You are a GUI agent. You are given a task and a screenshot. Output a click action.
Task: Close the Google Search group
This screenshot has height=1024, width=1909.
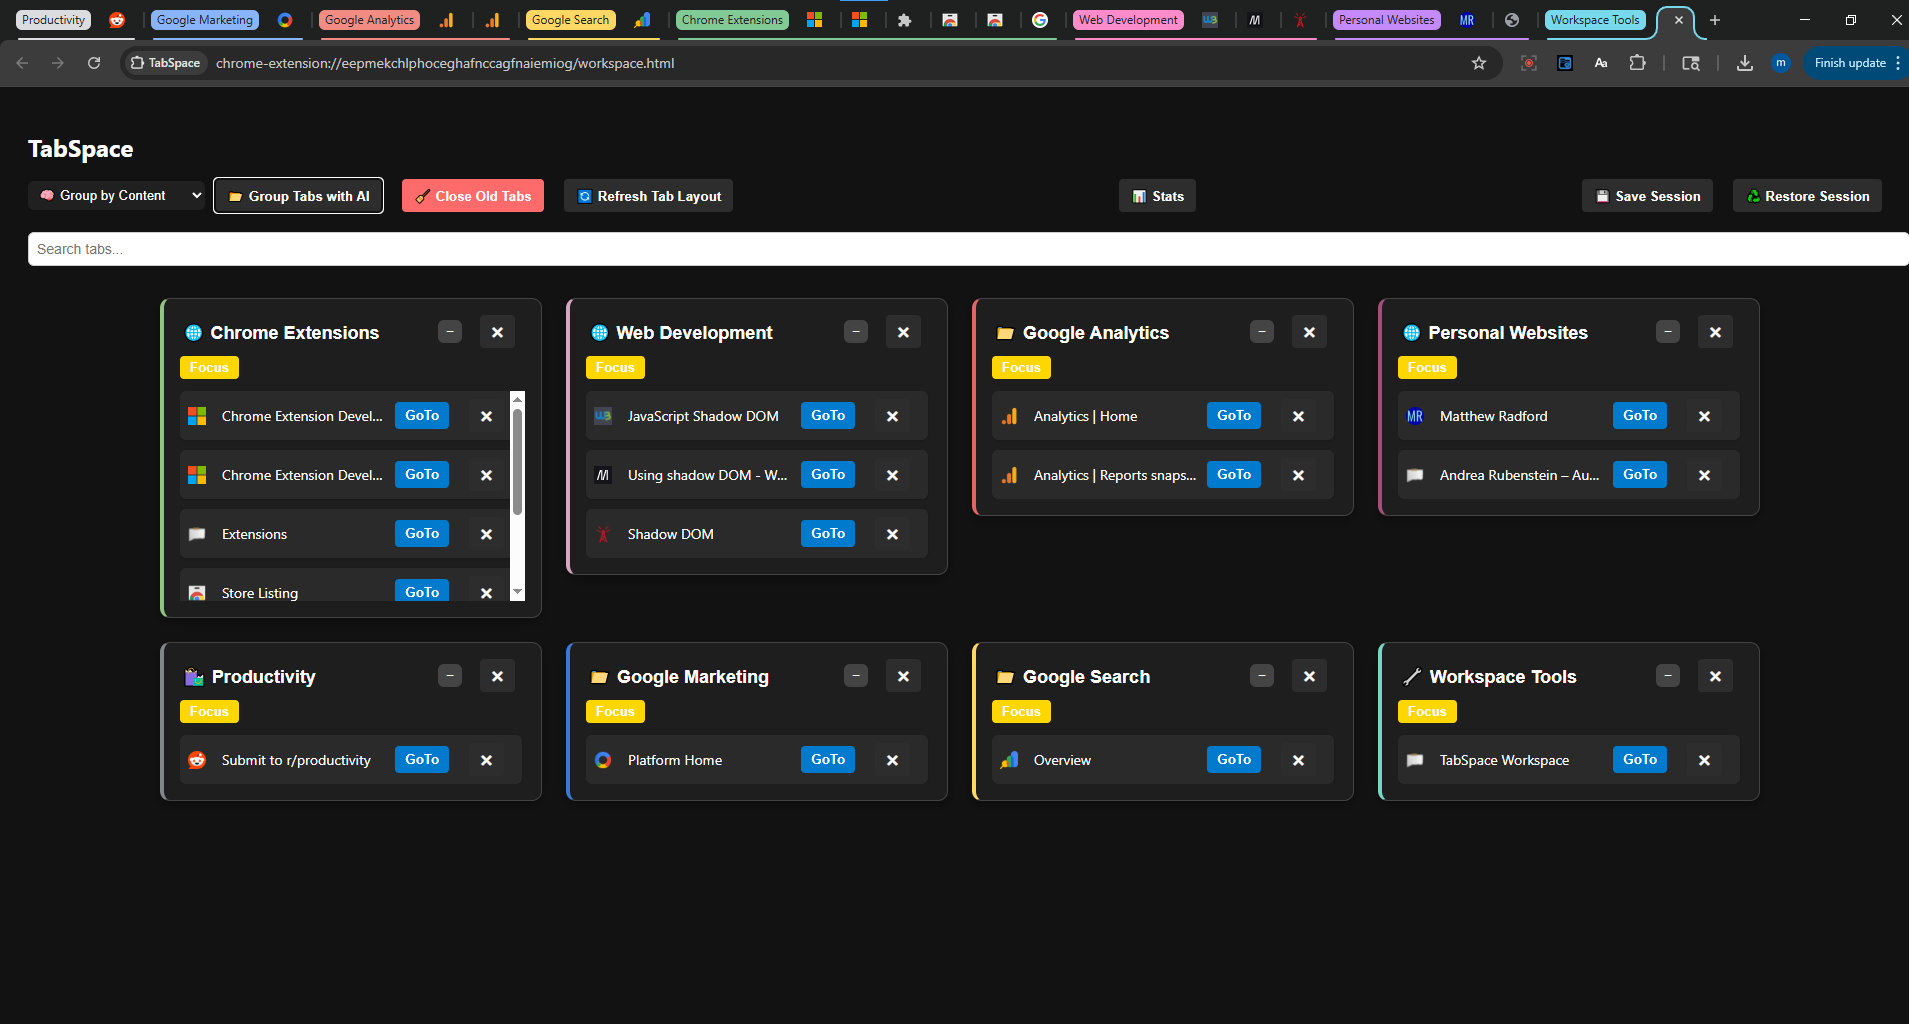pos(1309,676)
